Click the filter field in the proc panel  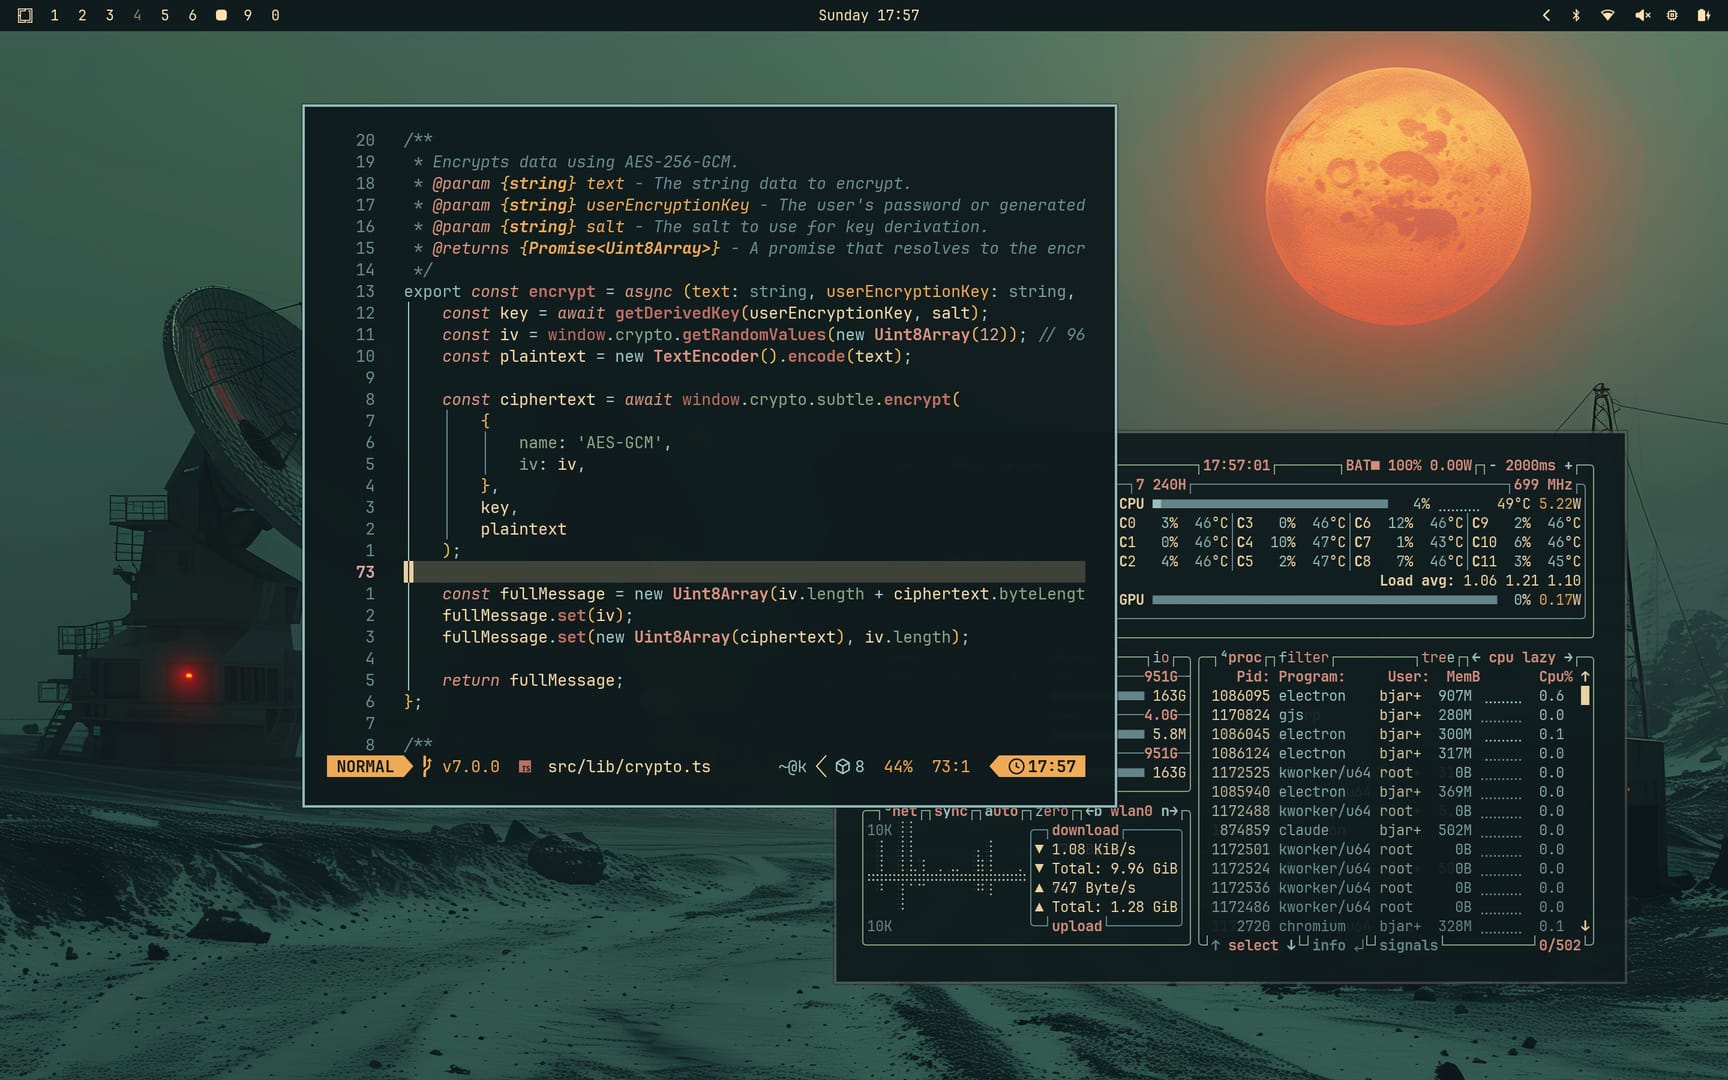(x=1304, y=657)
